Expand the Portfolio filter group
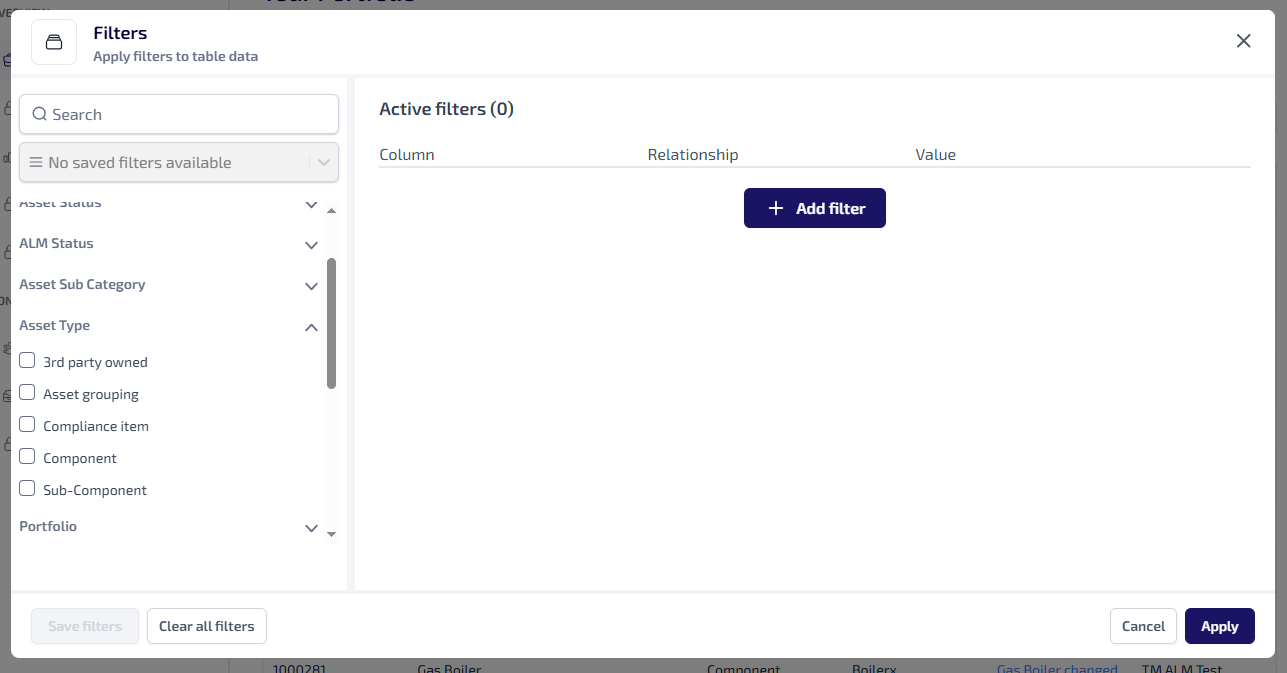 click(311, 528)
